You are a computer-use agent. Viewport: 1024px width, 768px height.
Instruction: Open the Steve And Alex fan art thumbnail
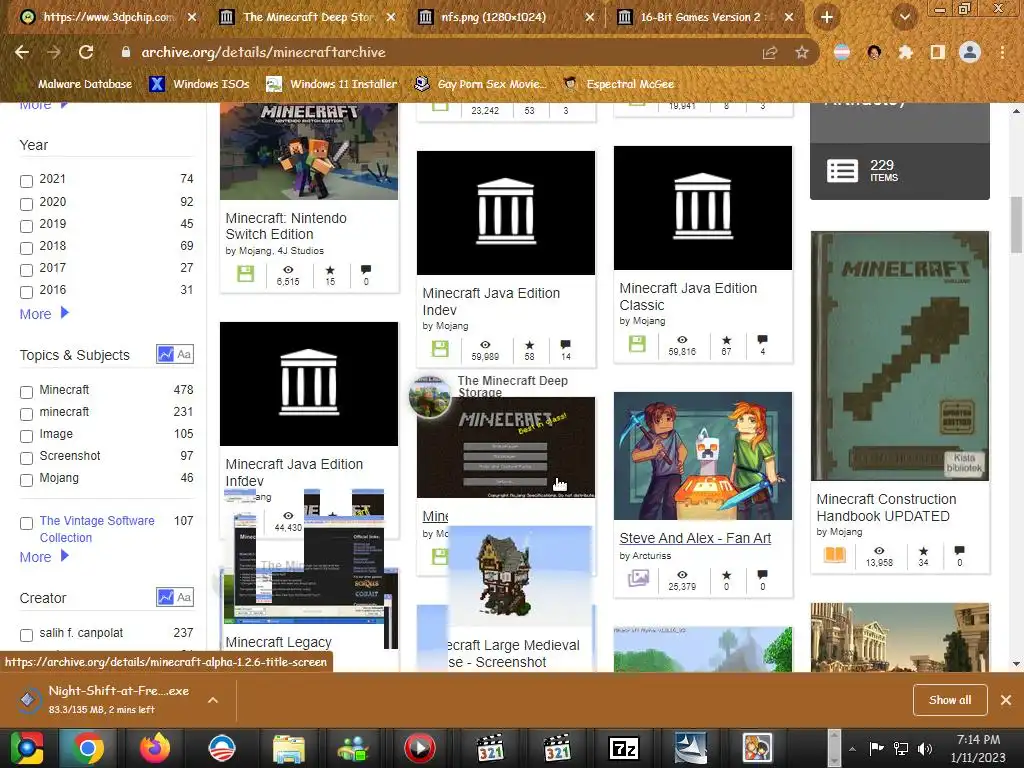(703, 456)
